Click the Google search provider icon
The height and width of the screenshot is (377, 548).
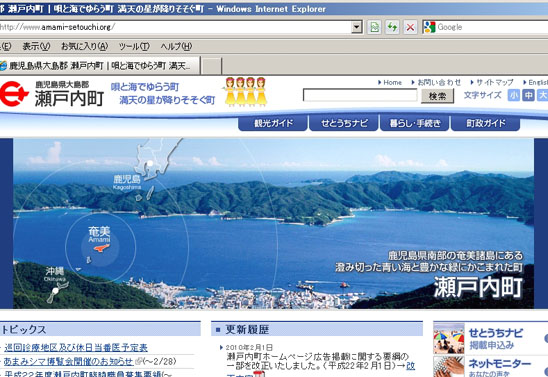(430, 27)
